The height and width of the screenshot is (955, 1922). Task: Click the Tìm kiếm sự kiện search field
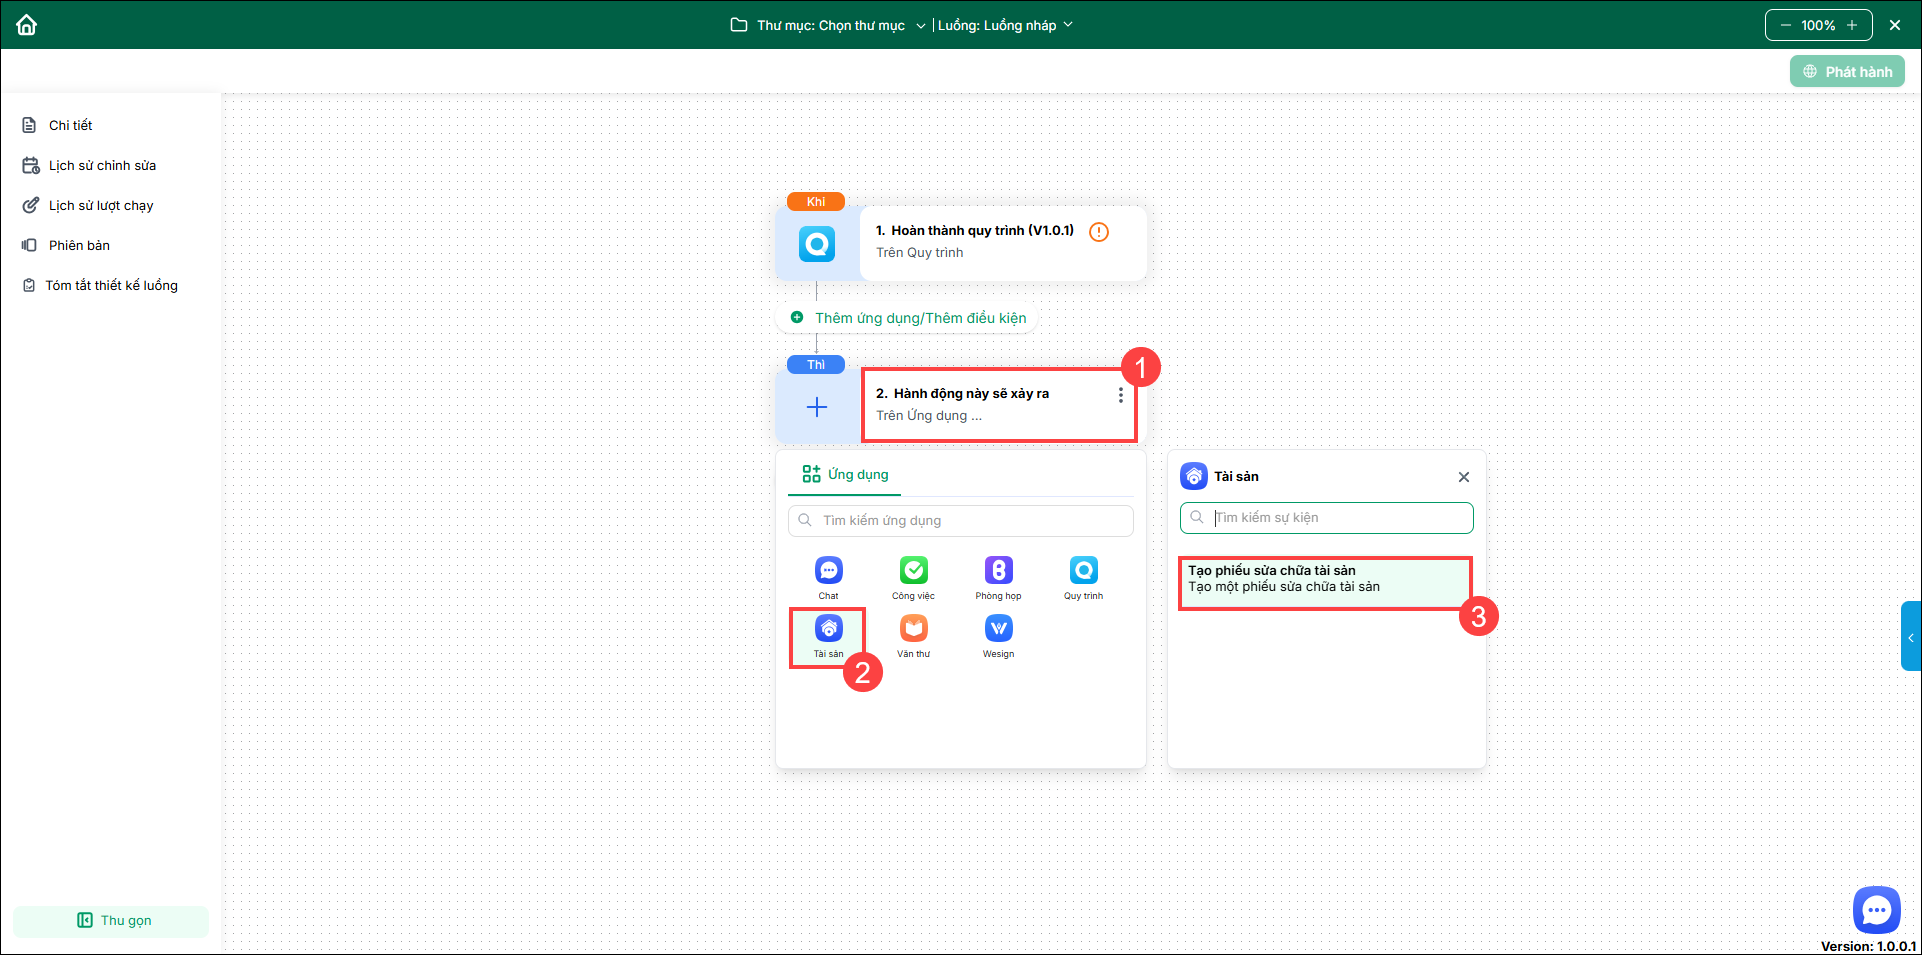point(1335,518)
